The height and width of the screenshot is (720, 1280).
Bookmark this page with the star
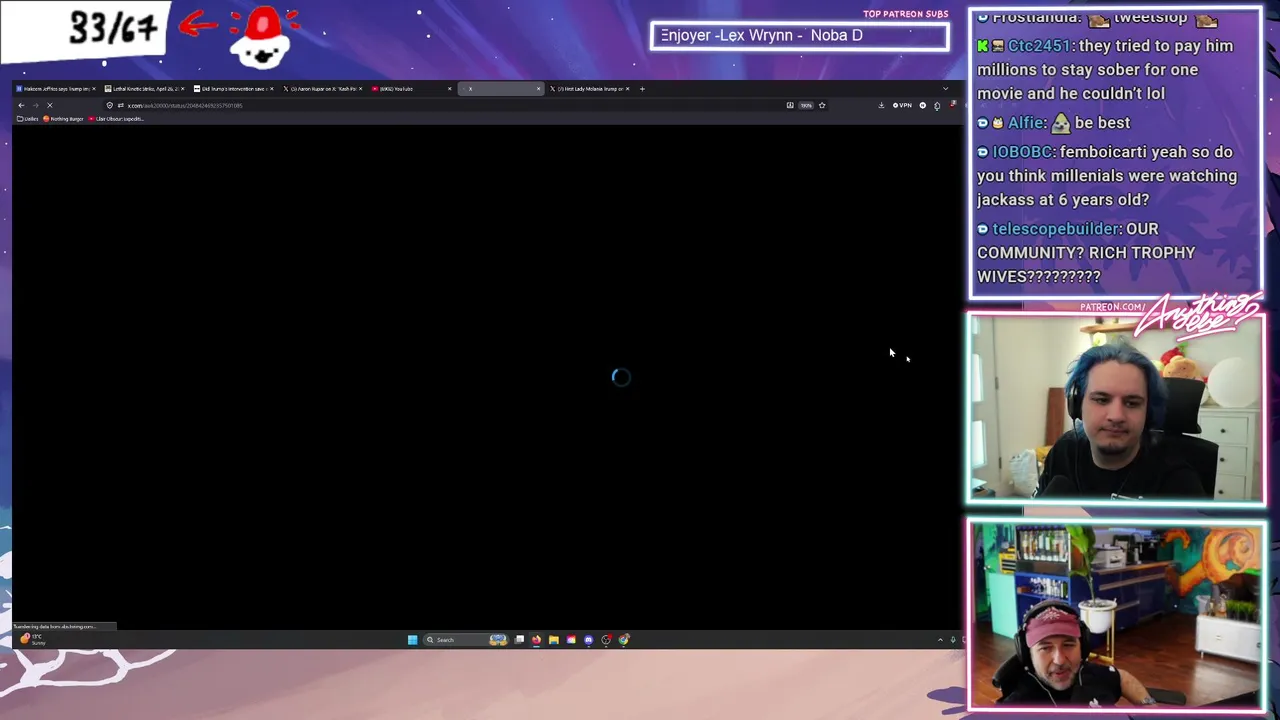[x=822, y=105]
